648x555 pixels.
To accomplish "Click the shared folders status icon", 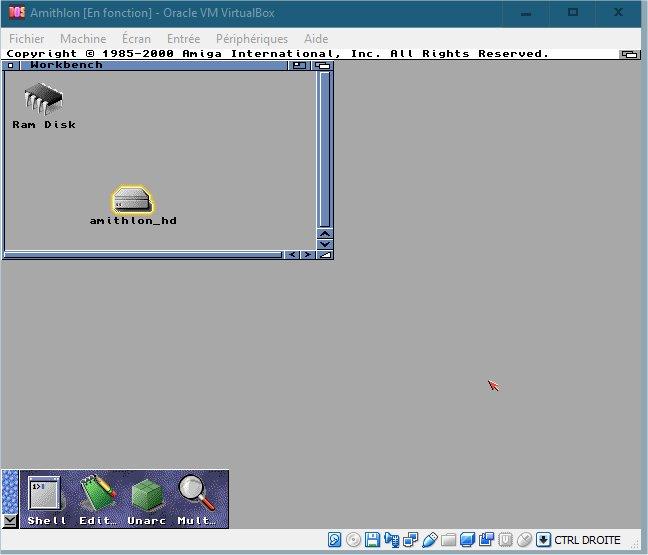I will [x=448, y=540].
